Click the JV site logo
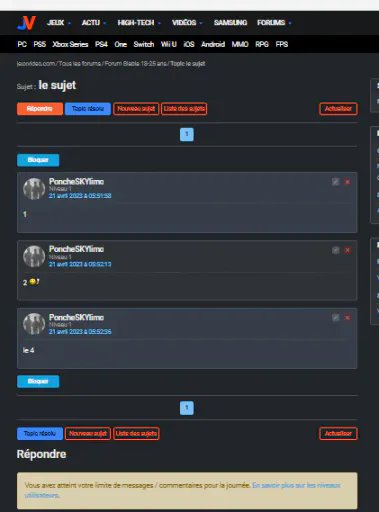Viewport: 379px width, 512px height. click(26, 23)
